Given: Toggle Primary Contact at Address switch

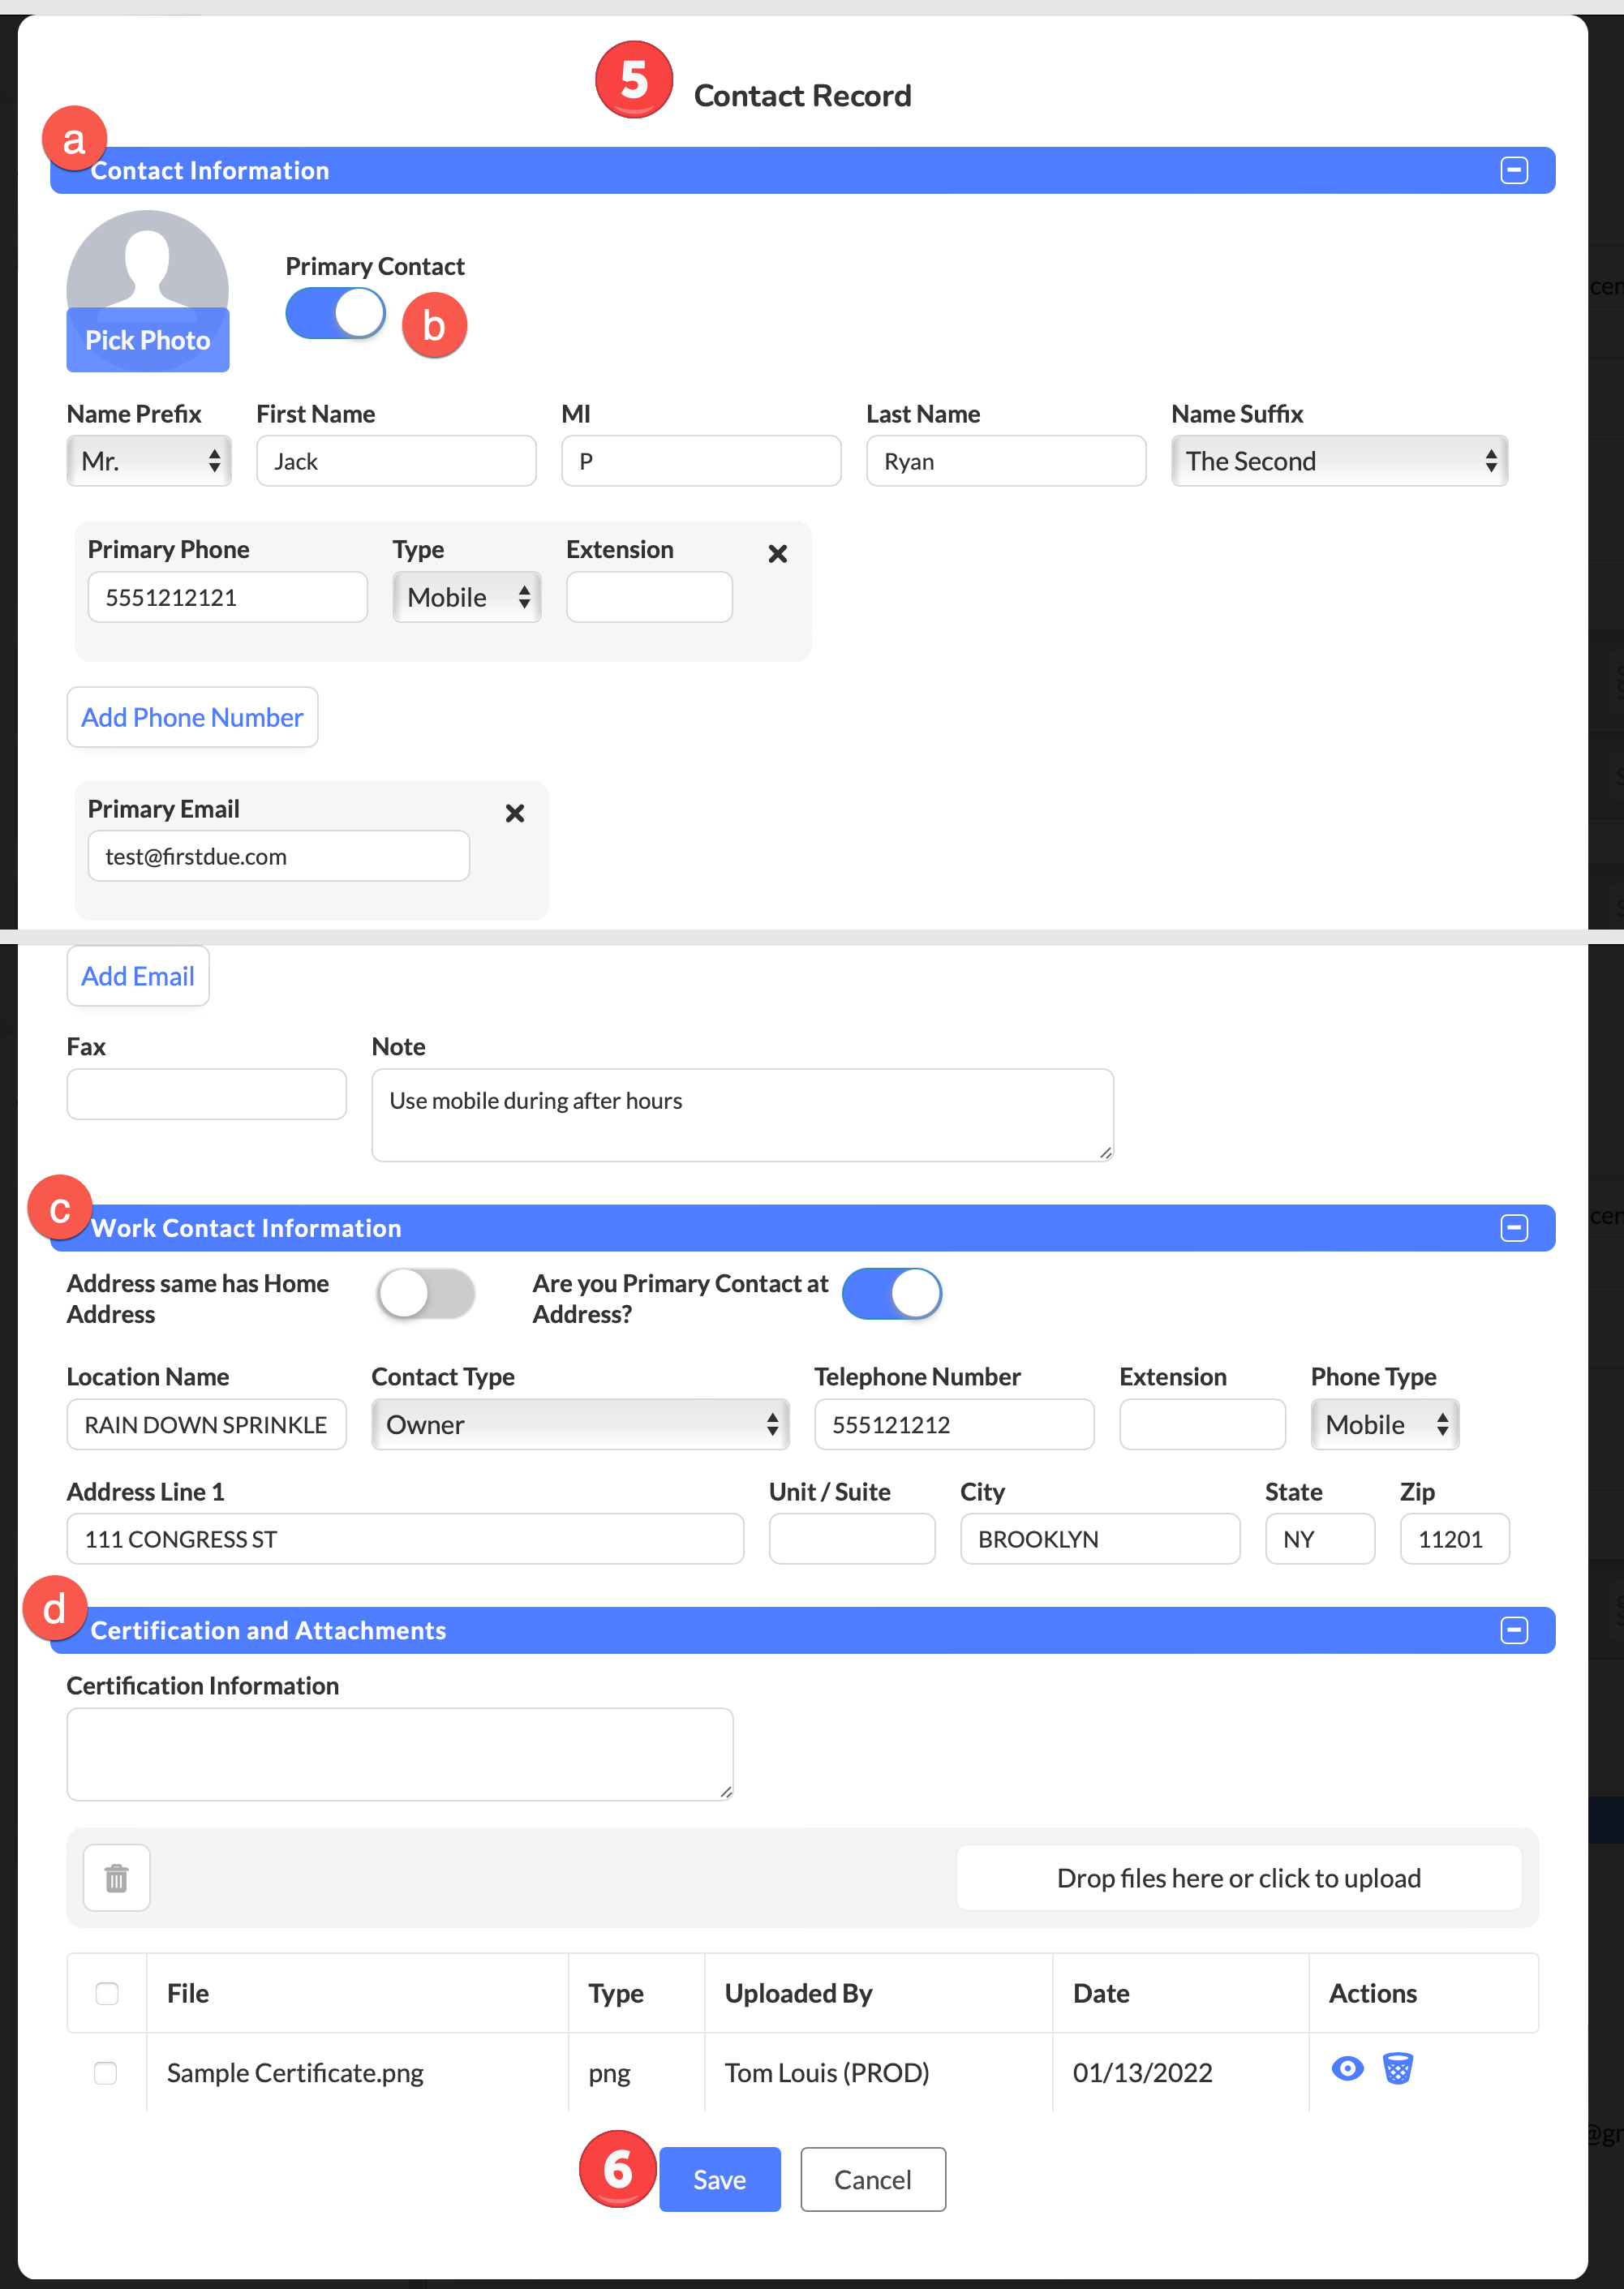Looking at the screenshot, I should point(891,1293).
